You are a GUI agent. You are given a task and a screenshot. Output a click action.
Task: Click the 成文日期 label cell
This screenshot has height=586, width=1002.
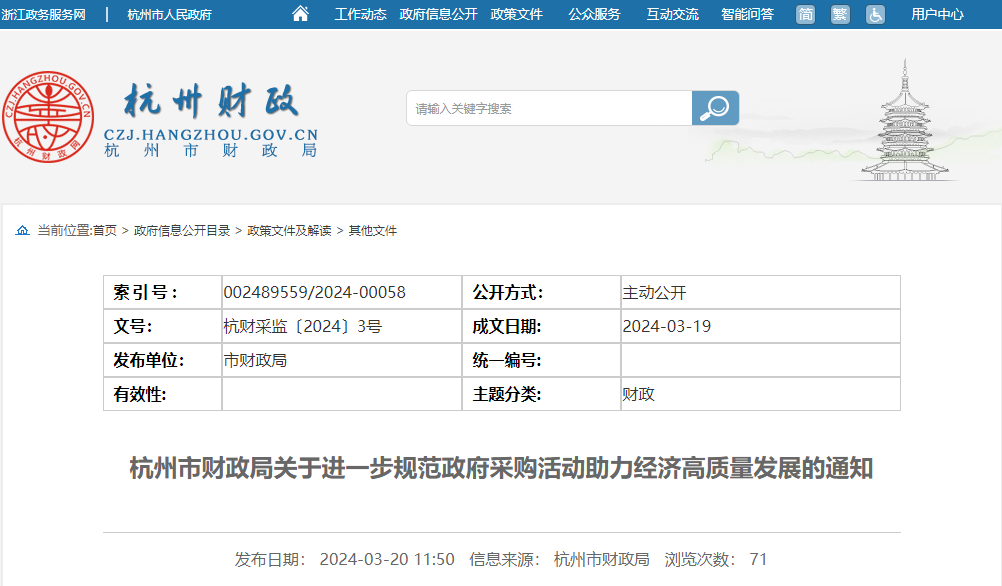541,326
